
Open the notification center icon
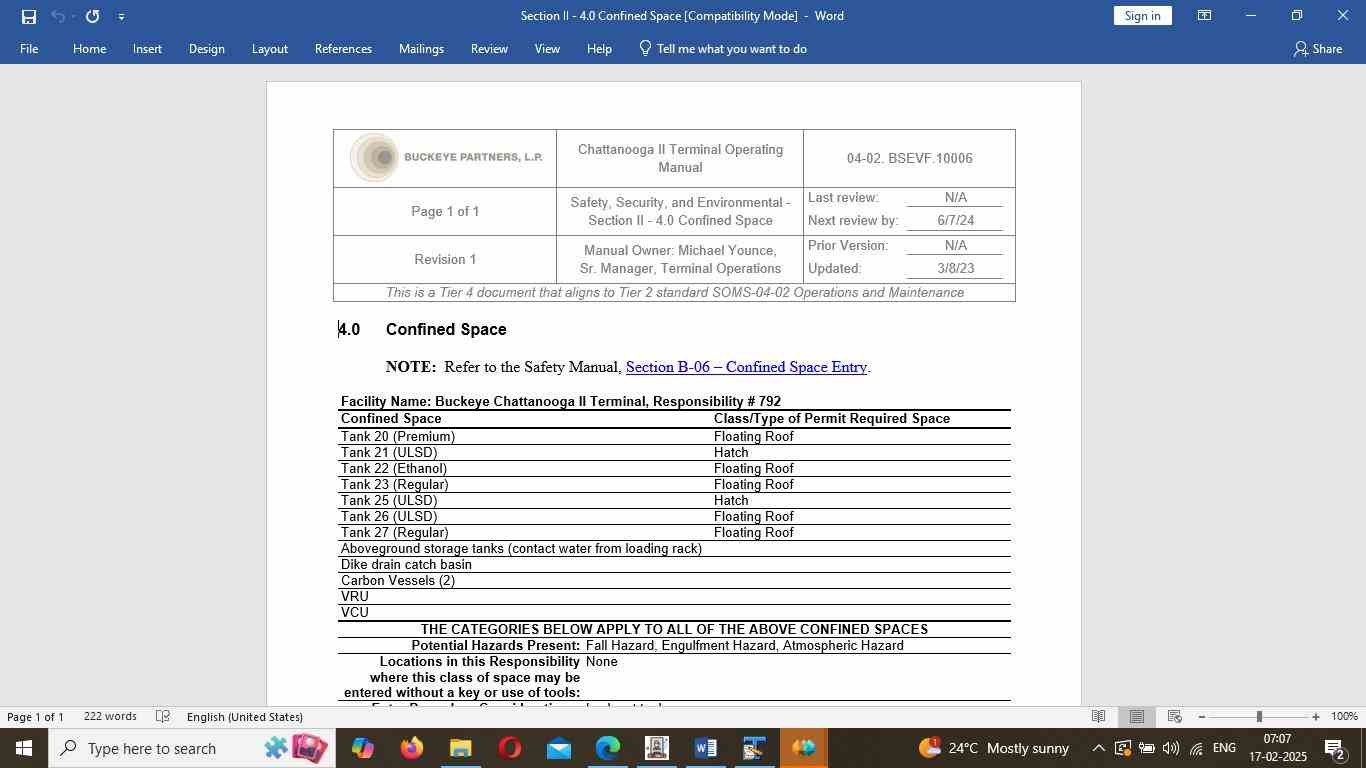tap(1333, 748)
